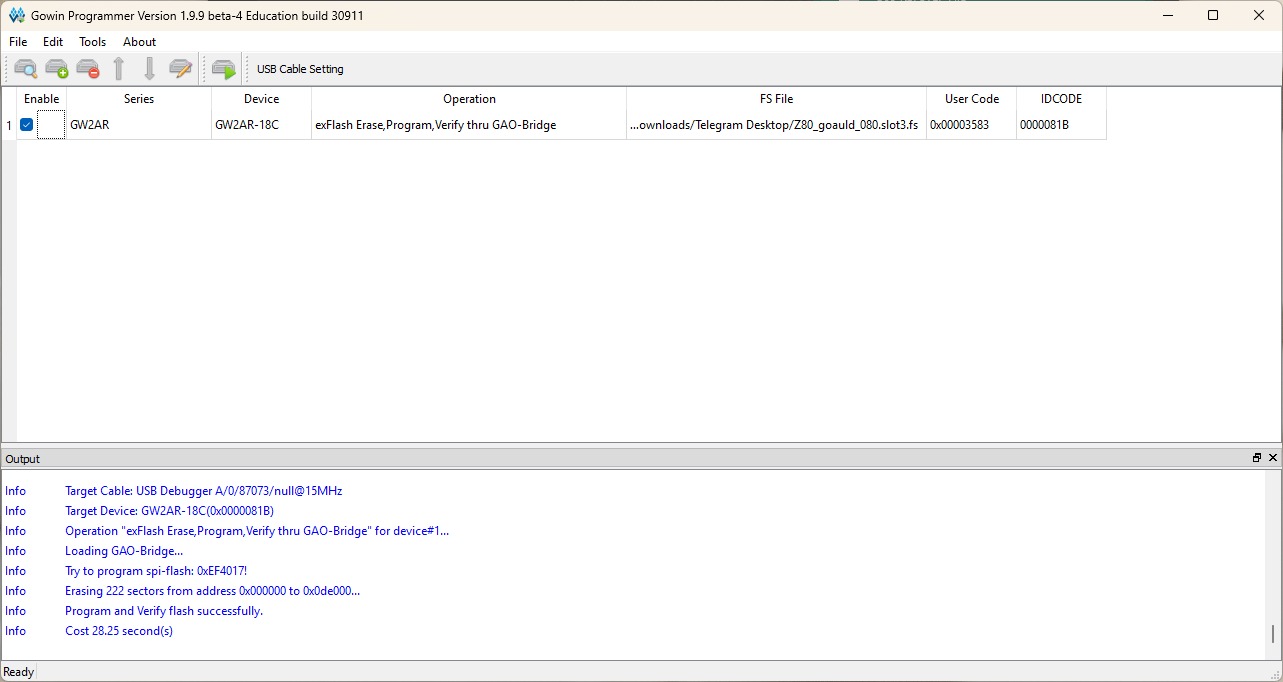Click the Remove Device icon
This screenshot has width=1283, height=682.
click(x=88, y=69)
